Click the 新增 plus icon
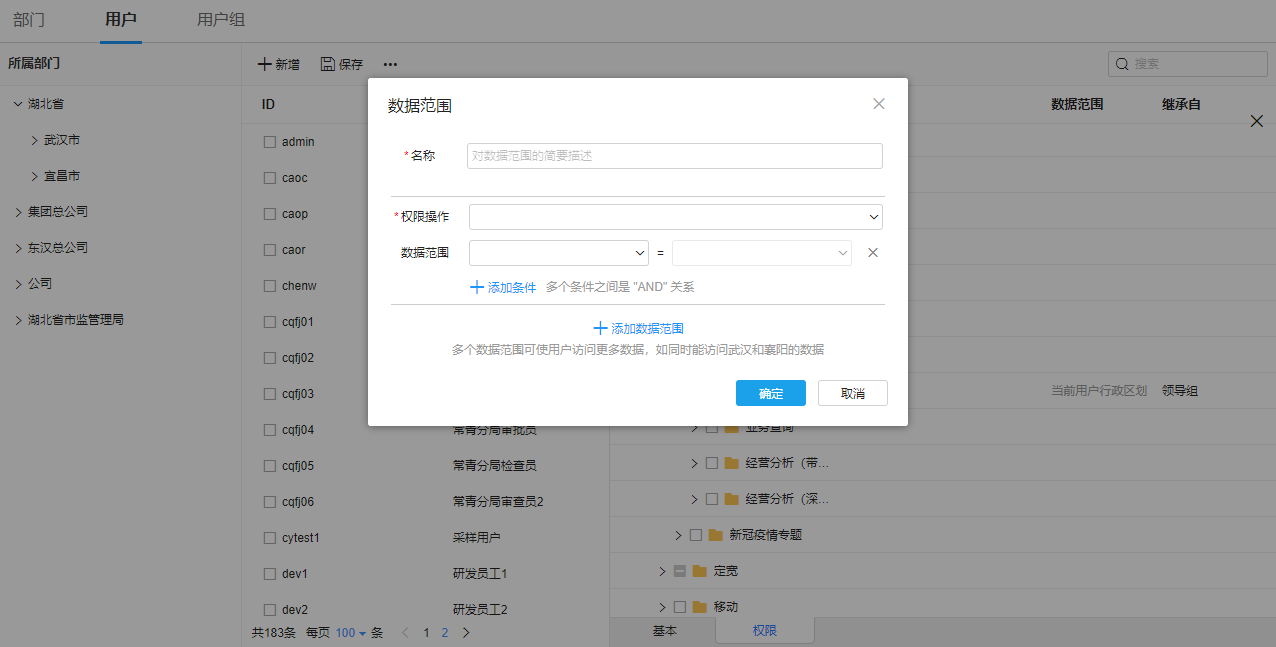Image resolution: width=1276 pixels, height=647 pixels. tap(265, 64)
